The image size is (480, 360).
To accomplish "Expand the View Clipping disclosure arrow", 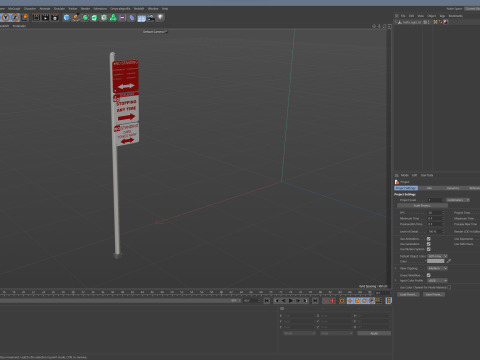I will [396, 268].
